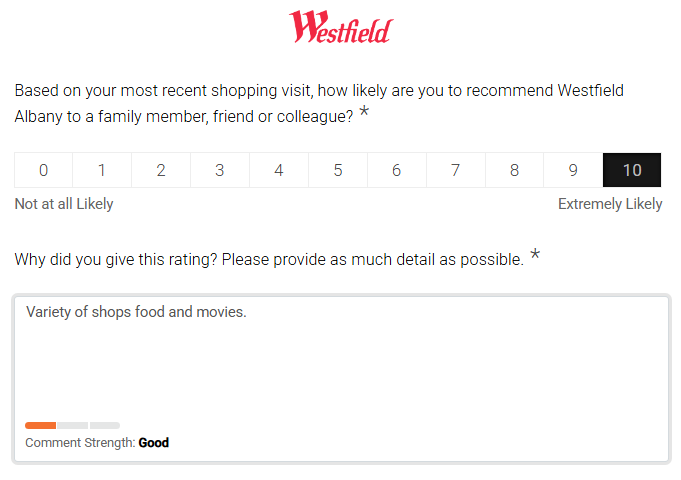Click the 'Why did you give this rating' question
681x480 pixels.
(x=269, y=260)
